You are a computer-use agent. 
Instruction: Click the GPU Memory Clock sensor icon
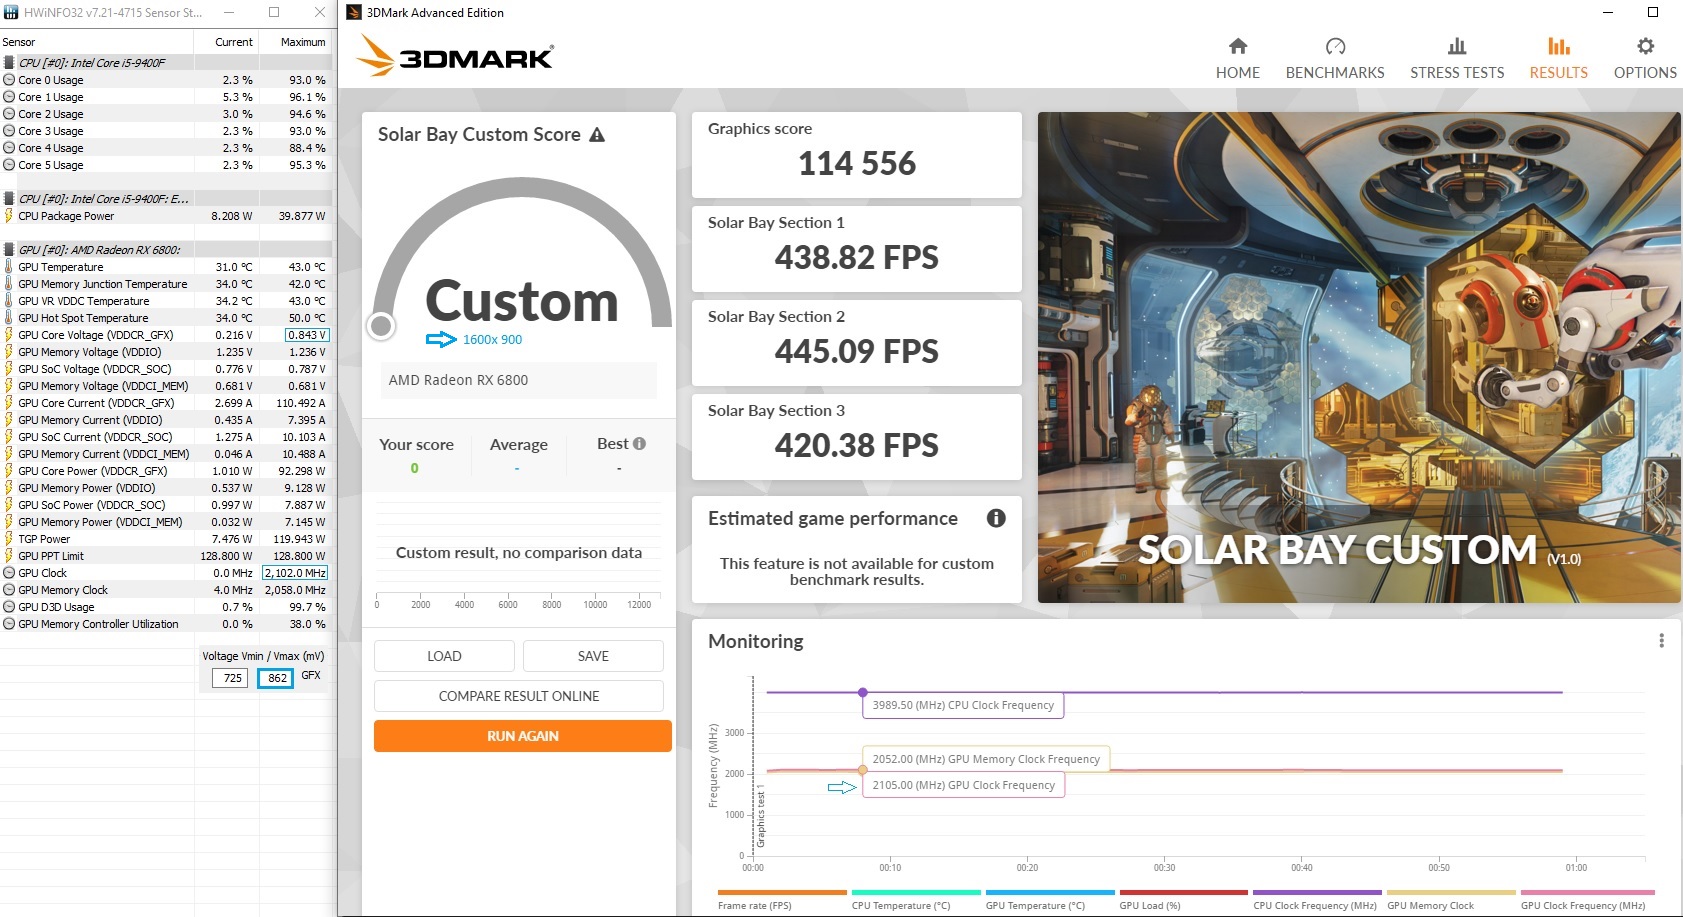point(9,590)
